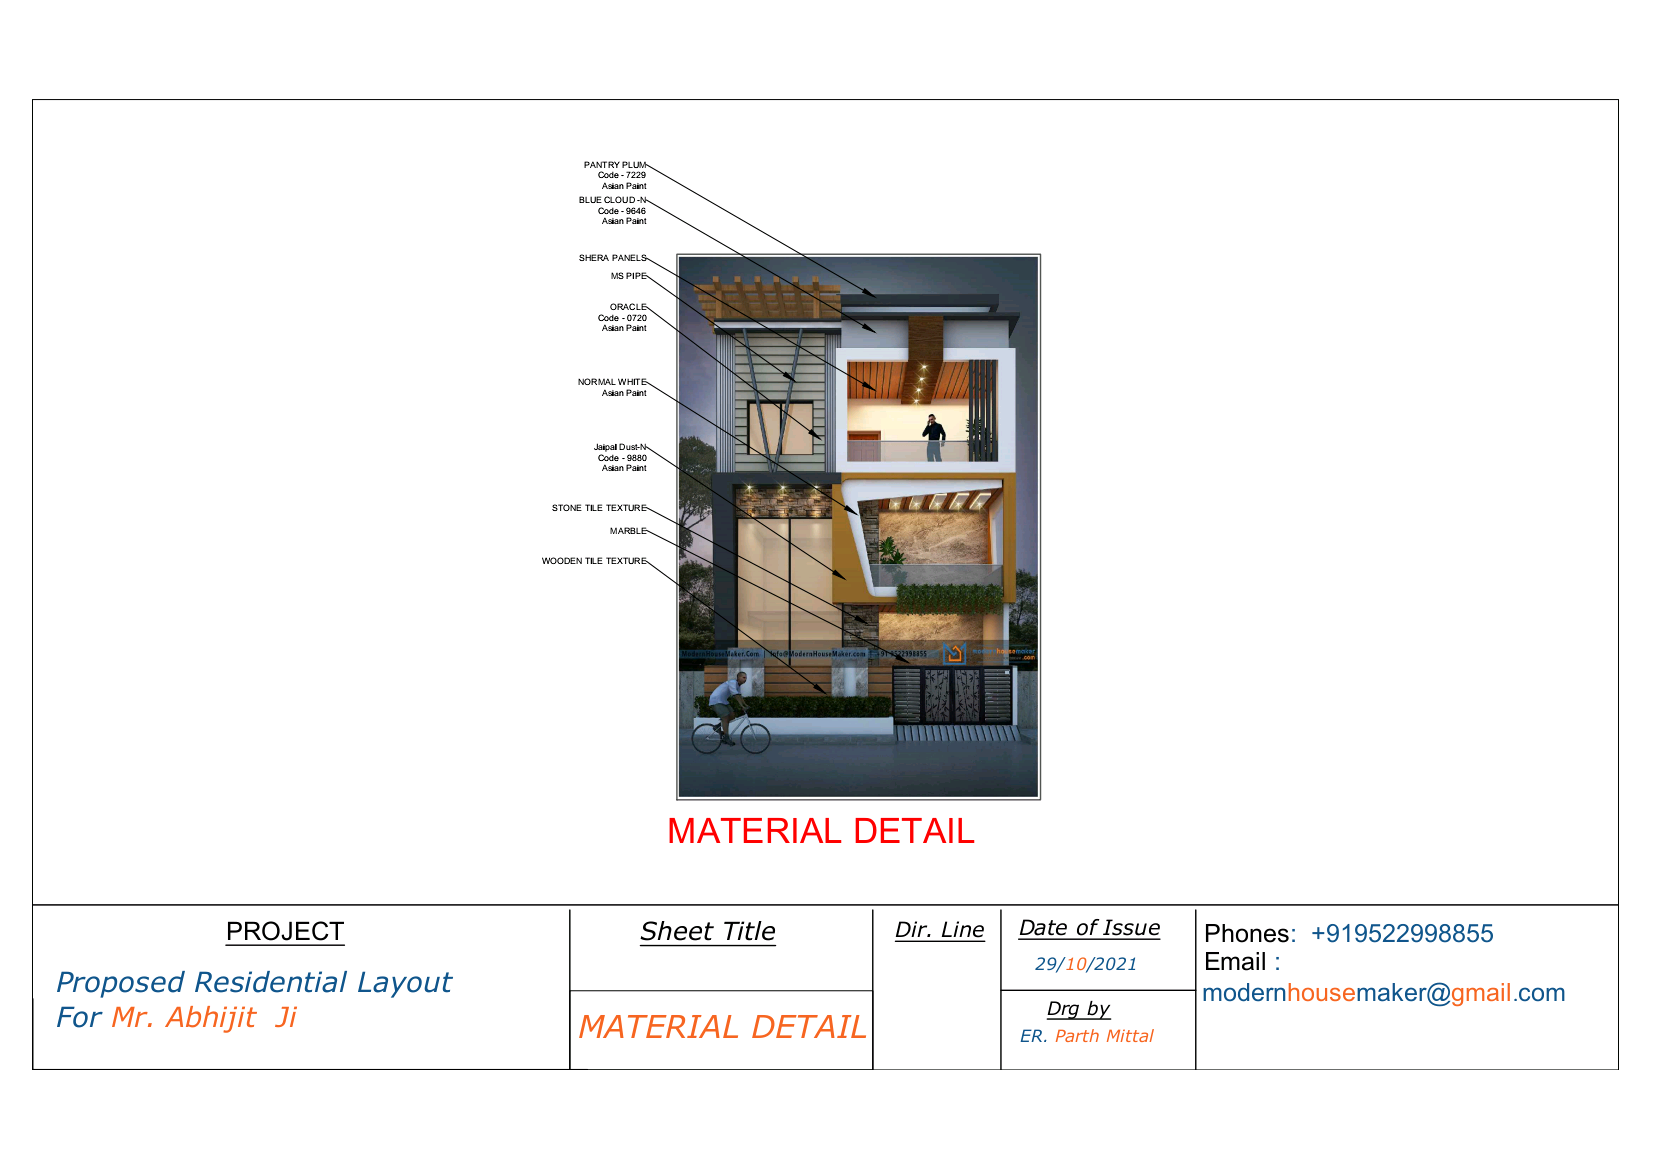
Task: Select the 'MARBLE' annotation
Action: [x=628, y=531]
